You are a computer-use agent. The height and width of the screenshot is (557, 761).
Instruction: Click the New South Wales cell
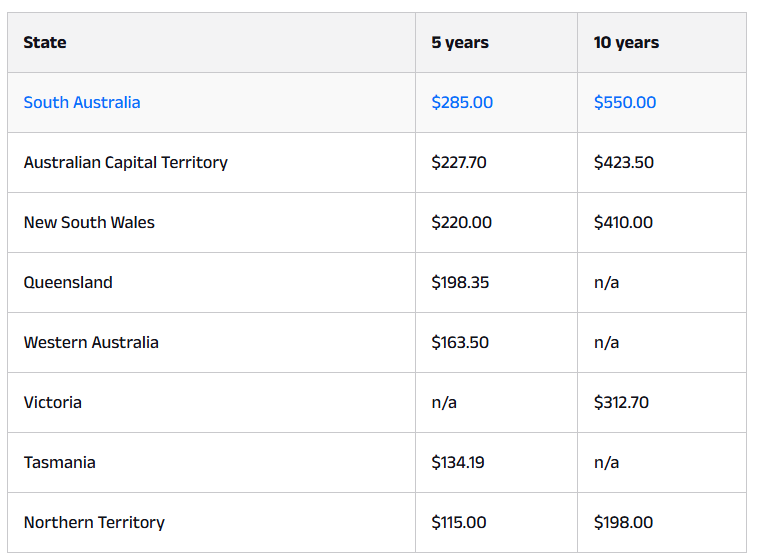click(x=89, y=222)
